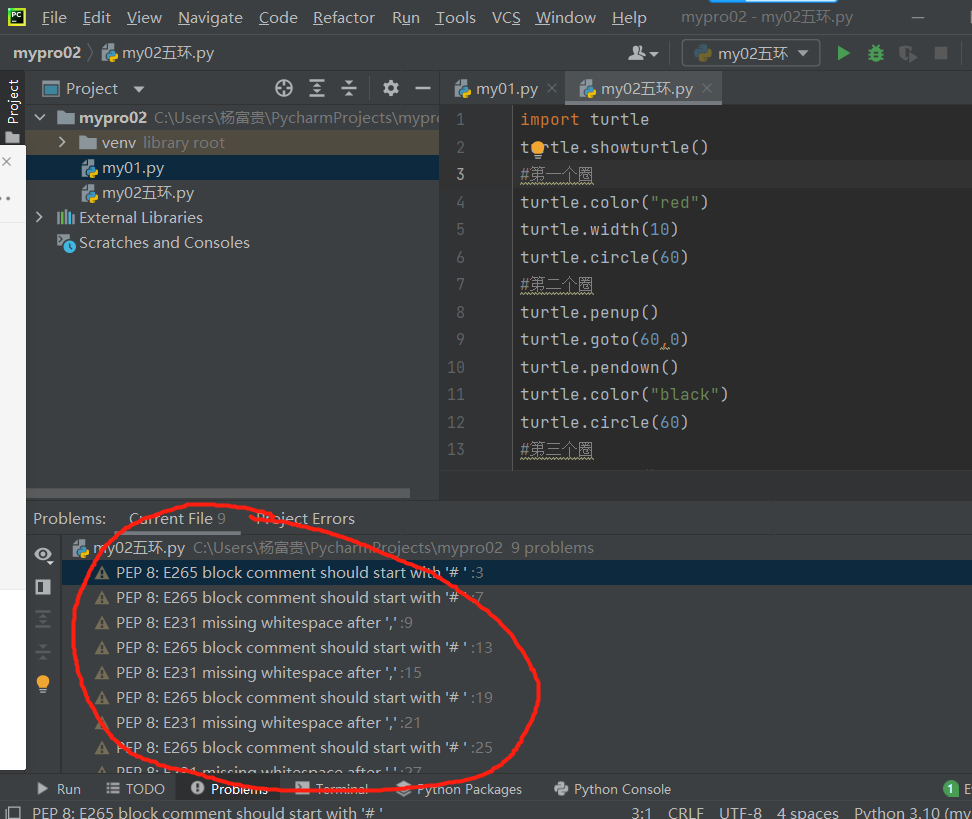Toggle preview pane icon in Problems panel
Screen dimensions: 972x819
tap(43, 587)
